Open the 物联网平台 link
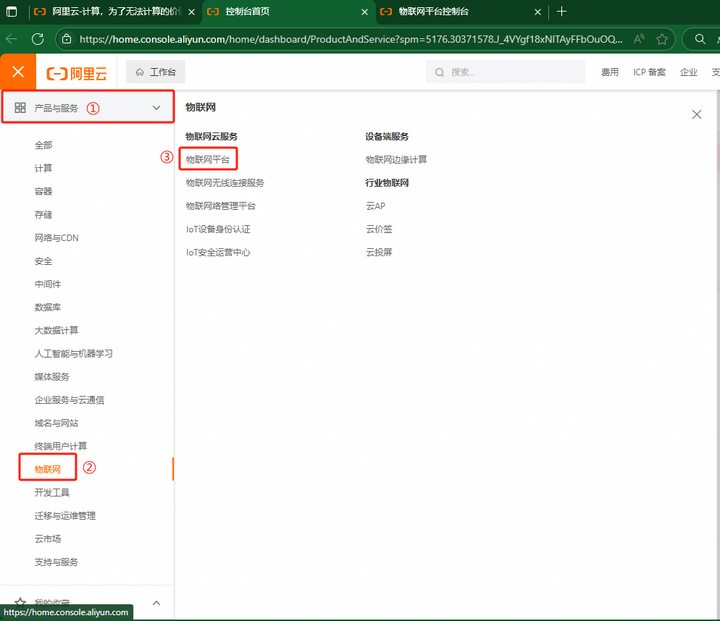The image size is (720, 621). 208,159
